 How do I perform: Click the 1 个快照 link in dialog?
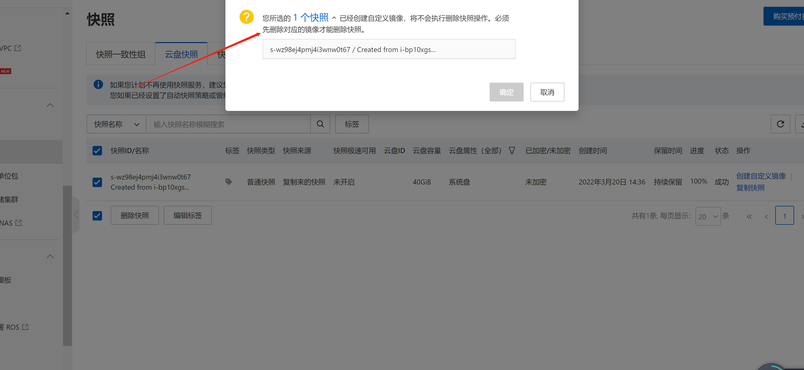311,17
